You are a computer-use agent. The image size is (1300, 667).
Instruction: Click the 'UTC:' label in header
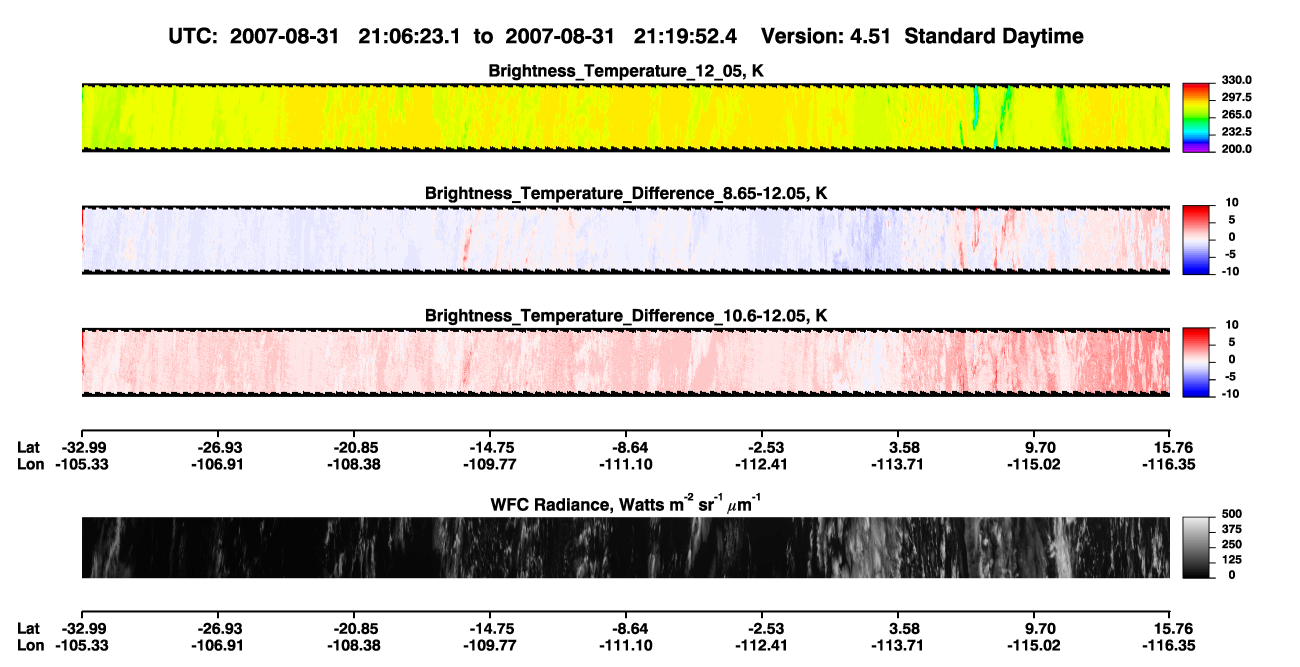[x=195, y=37]
